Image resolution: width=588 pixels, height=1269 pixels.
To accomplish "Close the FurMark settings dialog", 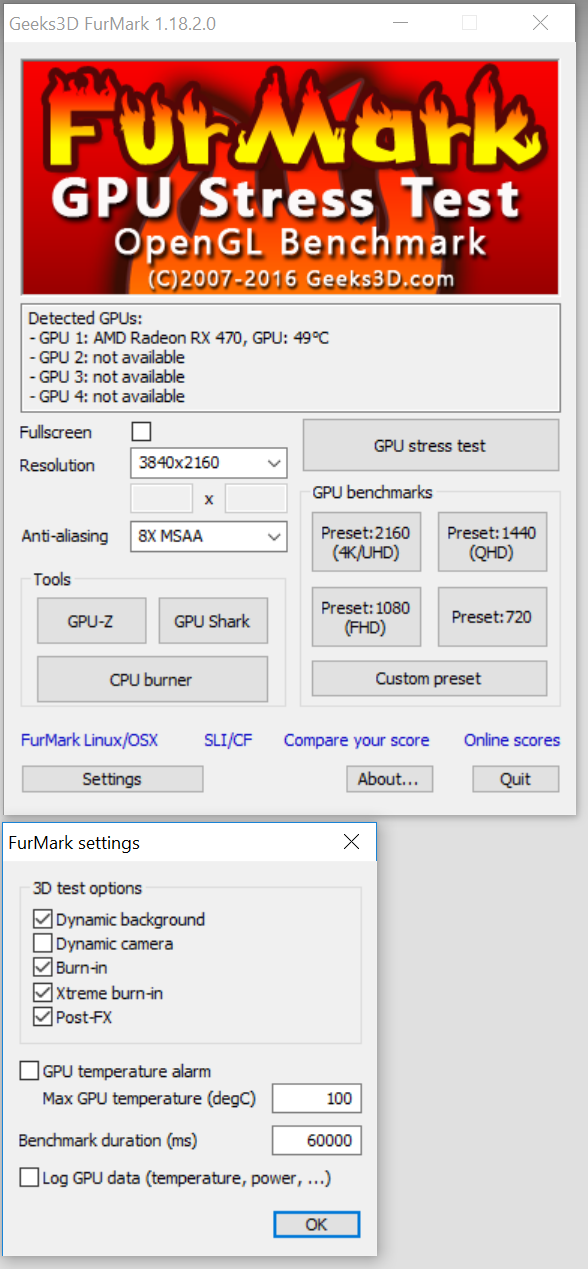I will [351, 842].
